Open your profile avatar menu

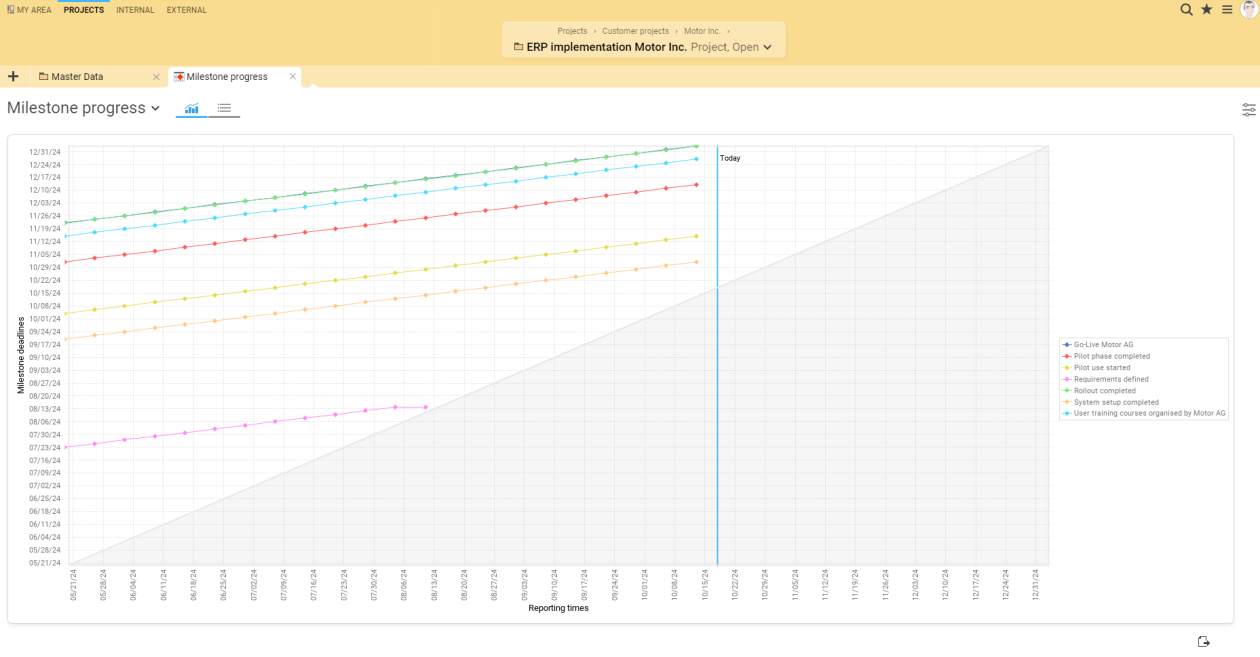[1248, 9]
